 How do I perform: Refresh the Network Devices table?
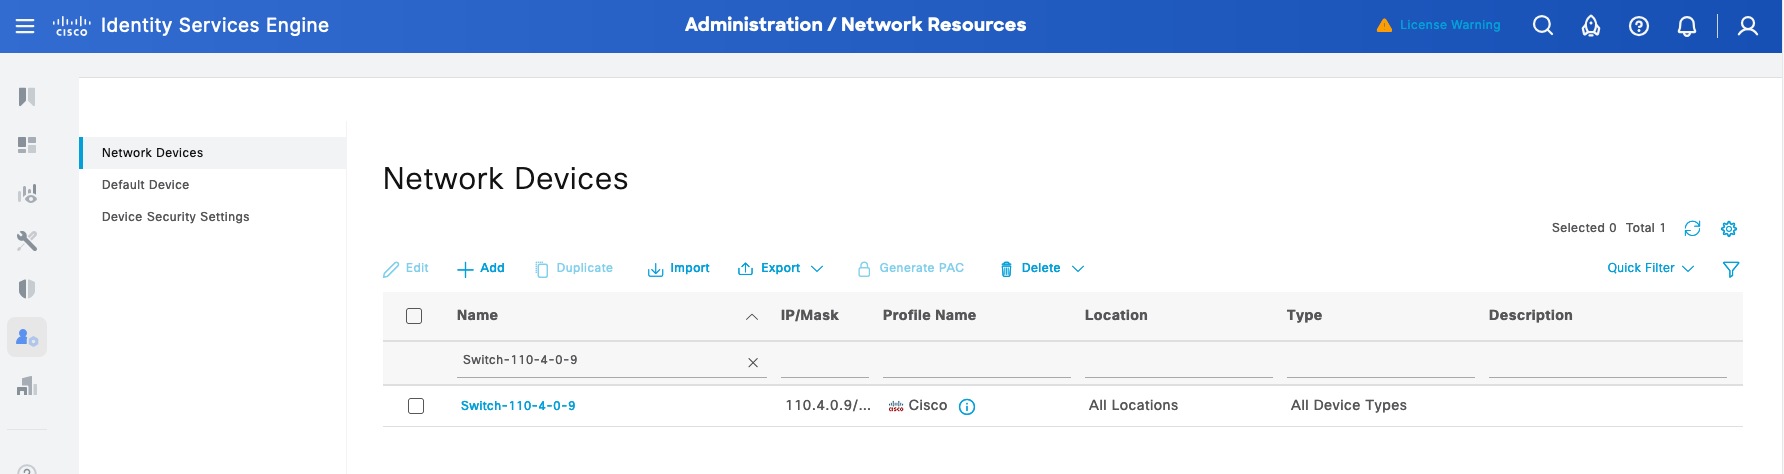[1692, 229]
